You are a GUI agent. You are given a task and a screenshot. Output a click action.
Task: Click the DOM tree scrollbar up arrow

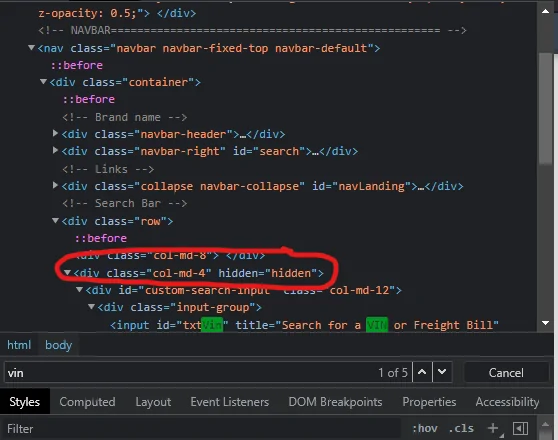[545, 11]
